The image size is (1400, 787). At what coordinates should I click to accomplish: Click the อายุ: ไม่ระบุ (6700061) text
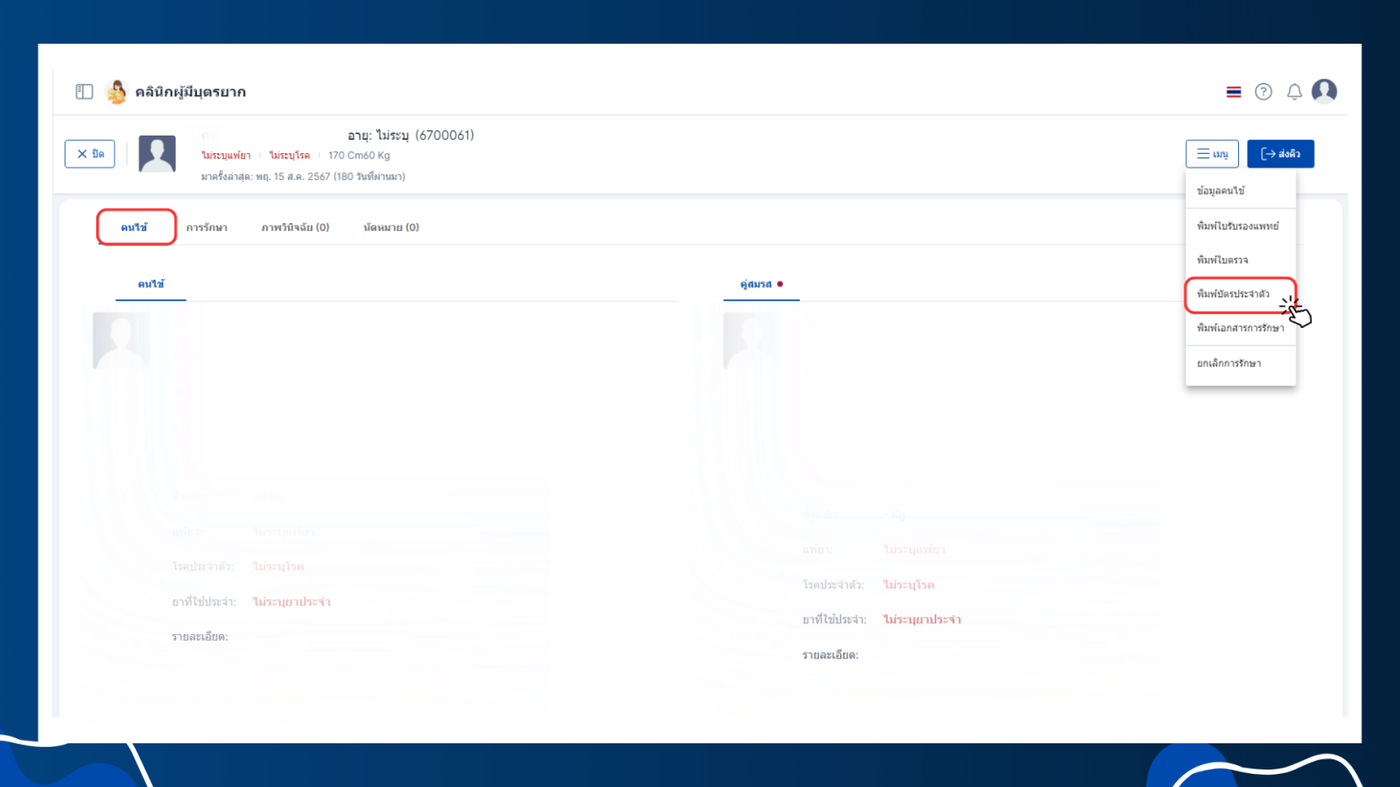pos(411,135)
